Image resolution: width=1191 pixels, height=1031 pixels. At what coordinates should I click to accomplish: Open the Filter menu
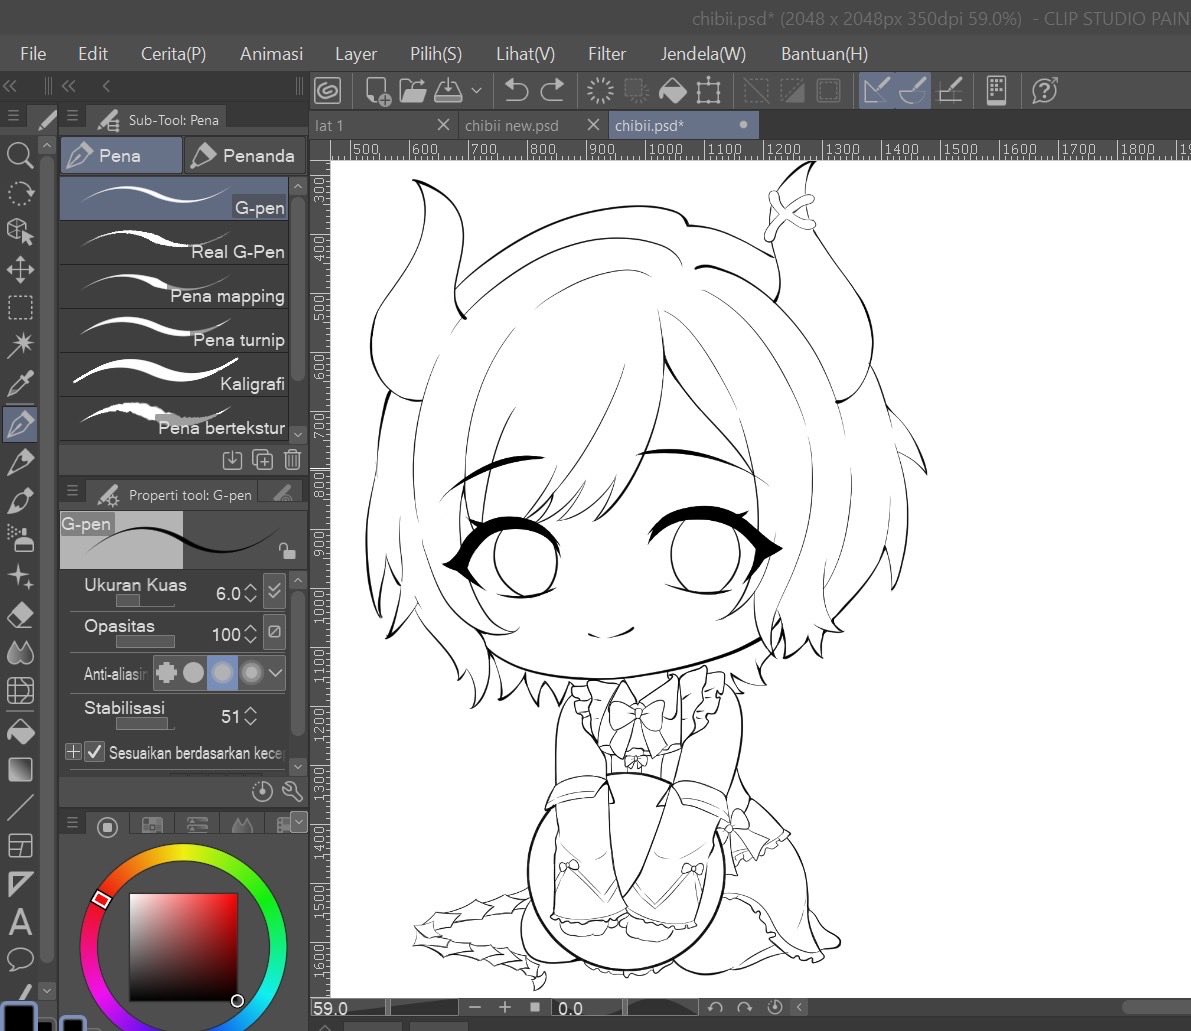tap(607, 54)
